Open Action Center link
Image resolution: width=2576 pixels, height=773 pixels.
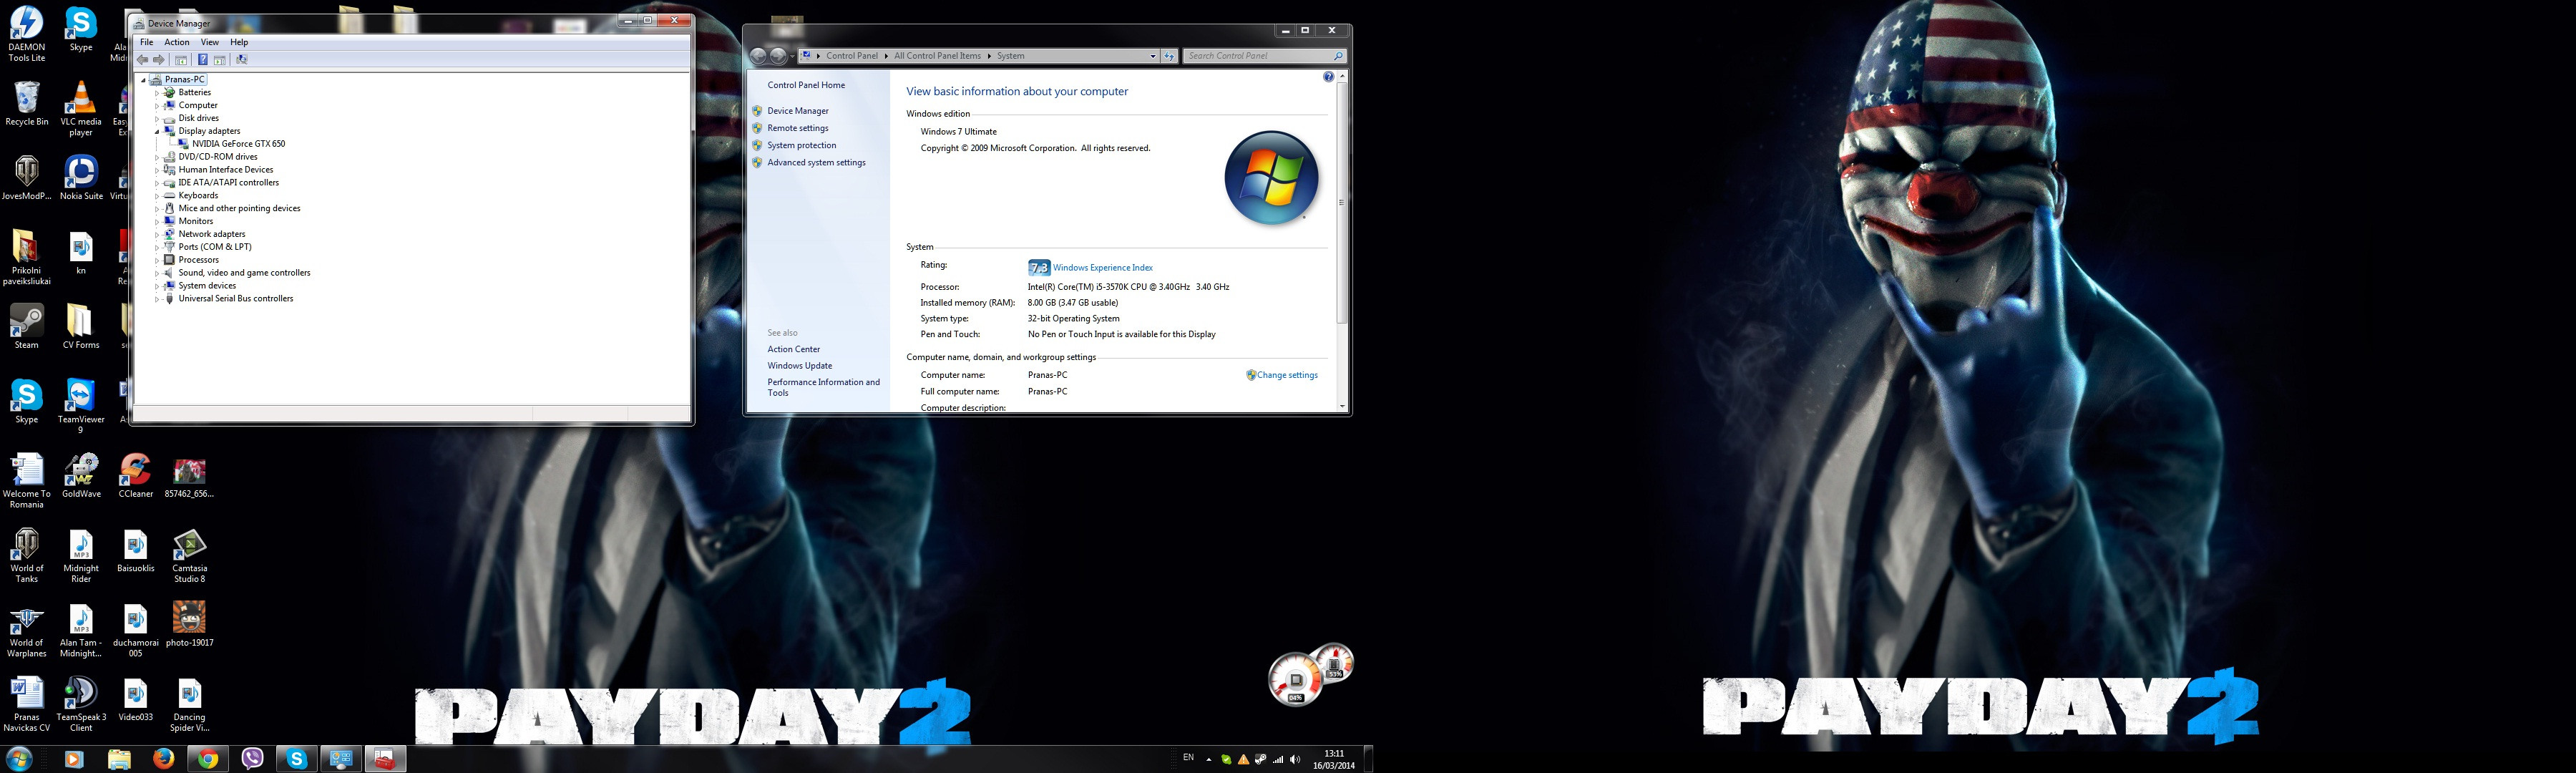point(794,349)
